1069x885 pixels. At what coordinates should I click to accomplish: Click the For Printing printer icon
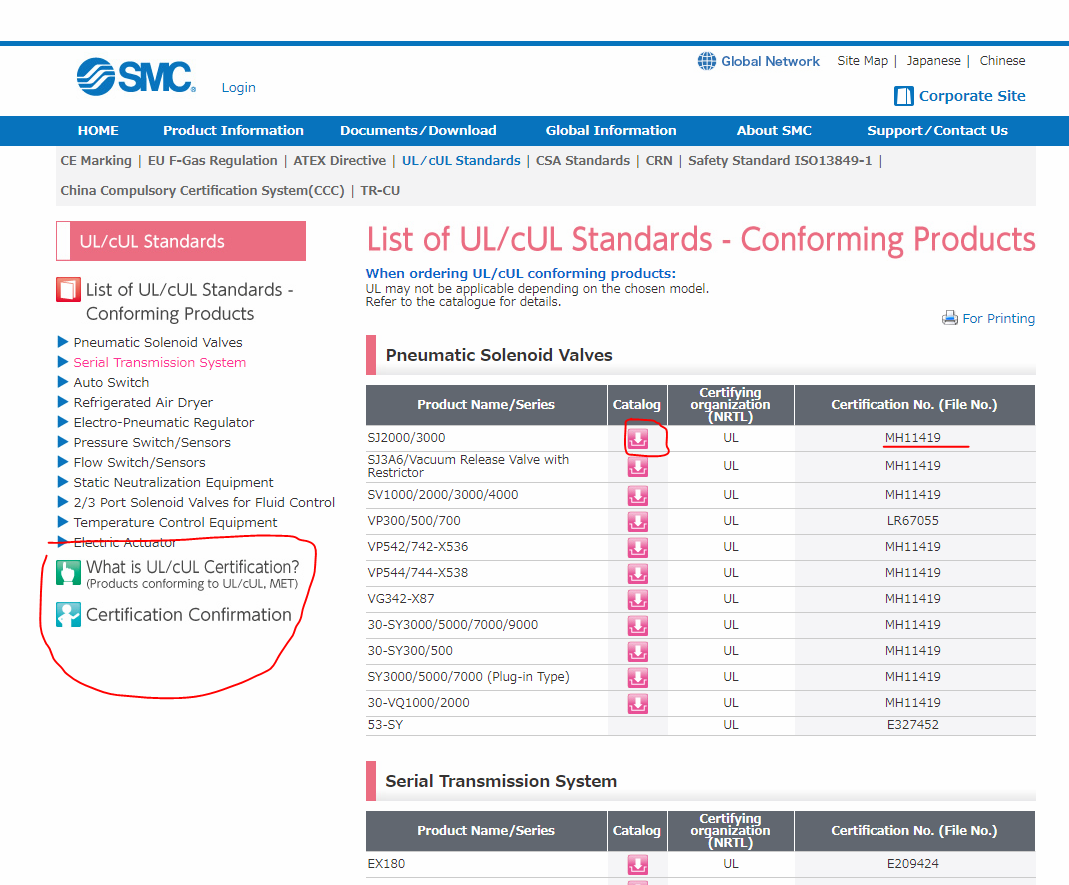point(949,318)
